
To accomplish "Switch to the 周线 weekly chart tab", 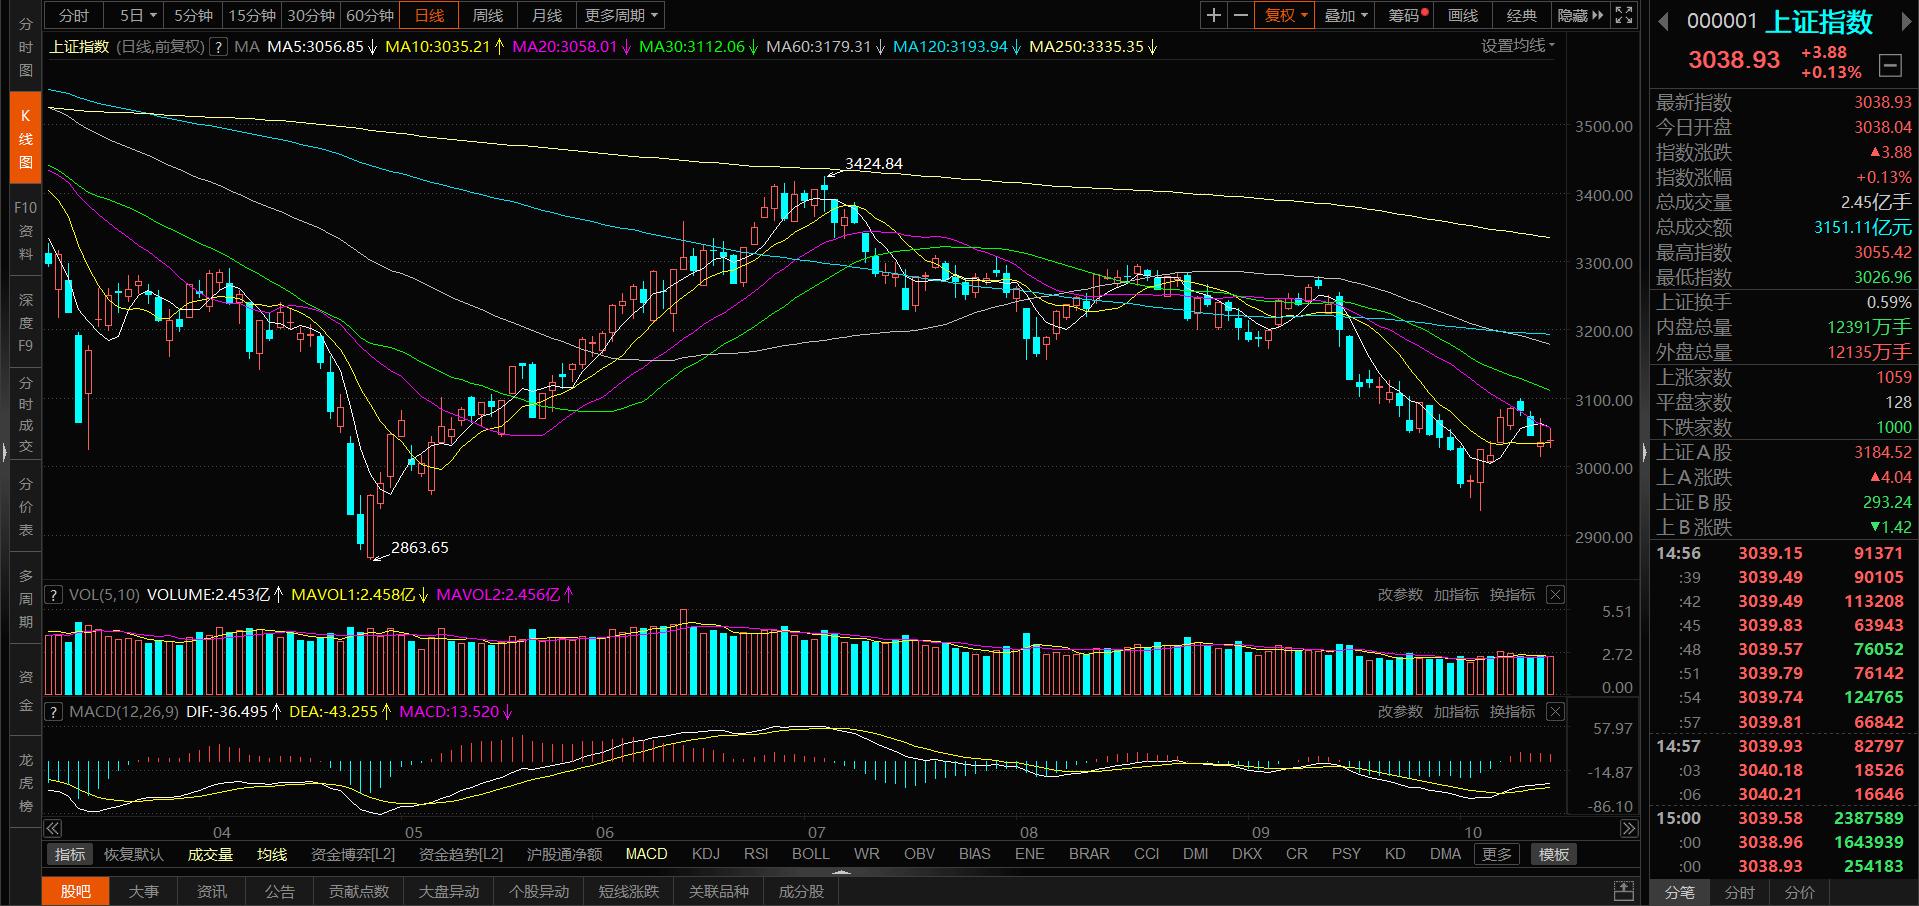I will coord(488,15).
